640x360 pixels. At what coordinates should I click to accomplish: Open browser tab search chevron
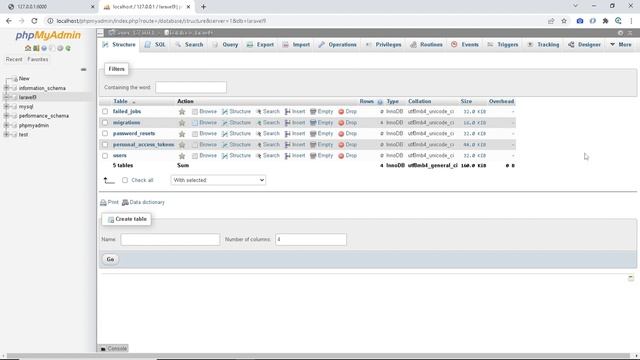tap(576, 6)
